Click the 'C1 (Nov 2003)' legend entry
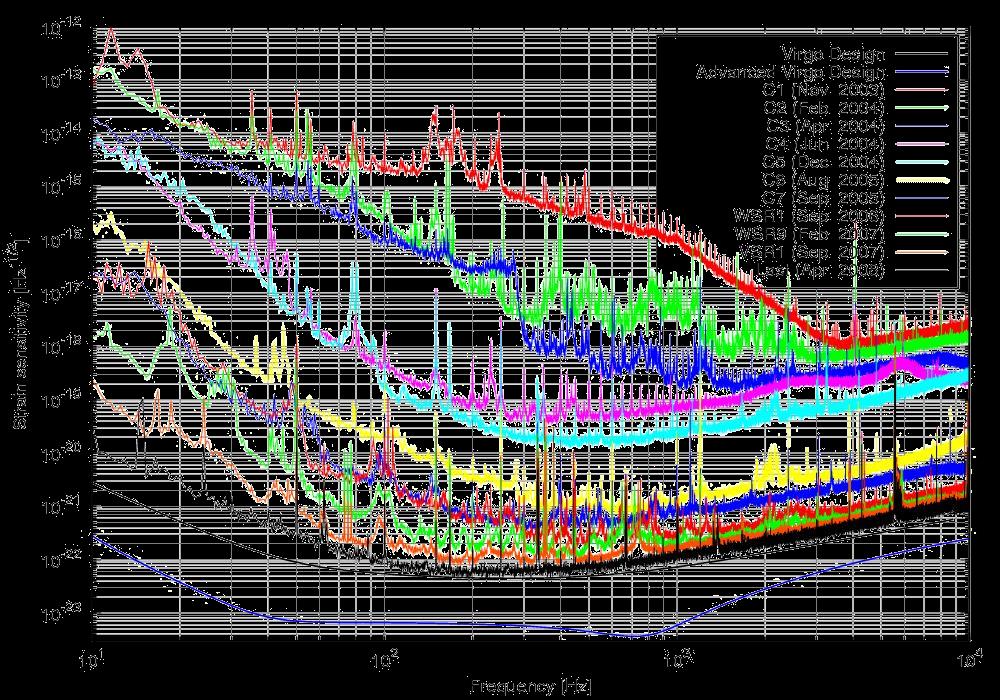The width and height of the screenshot is (1000, 700). tap(825, 90)
